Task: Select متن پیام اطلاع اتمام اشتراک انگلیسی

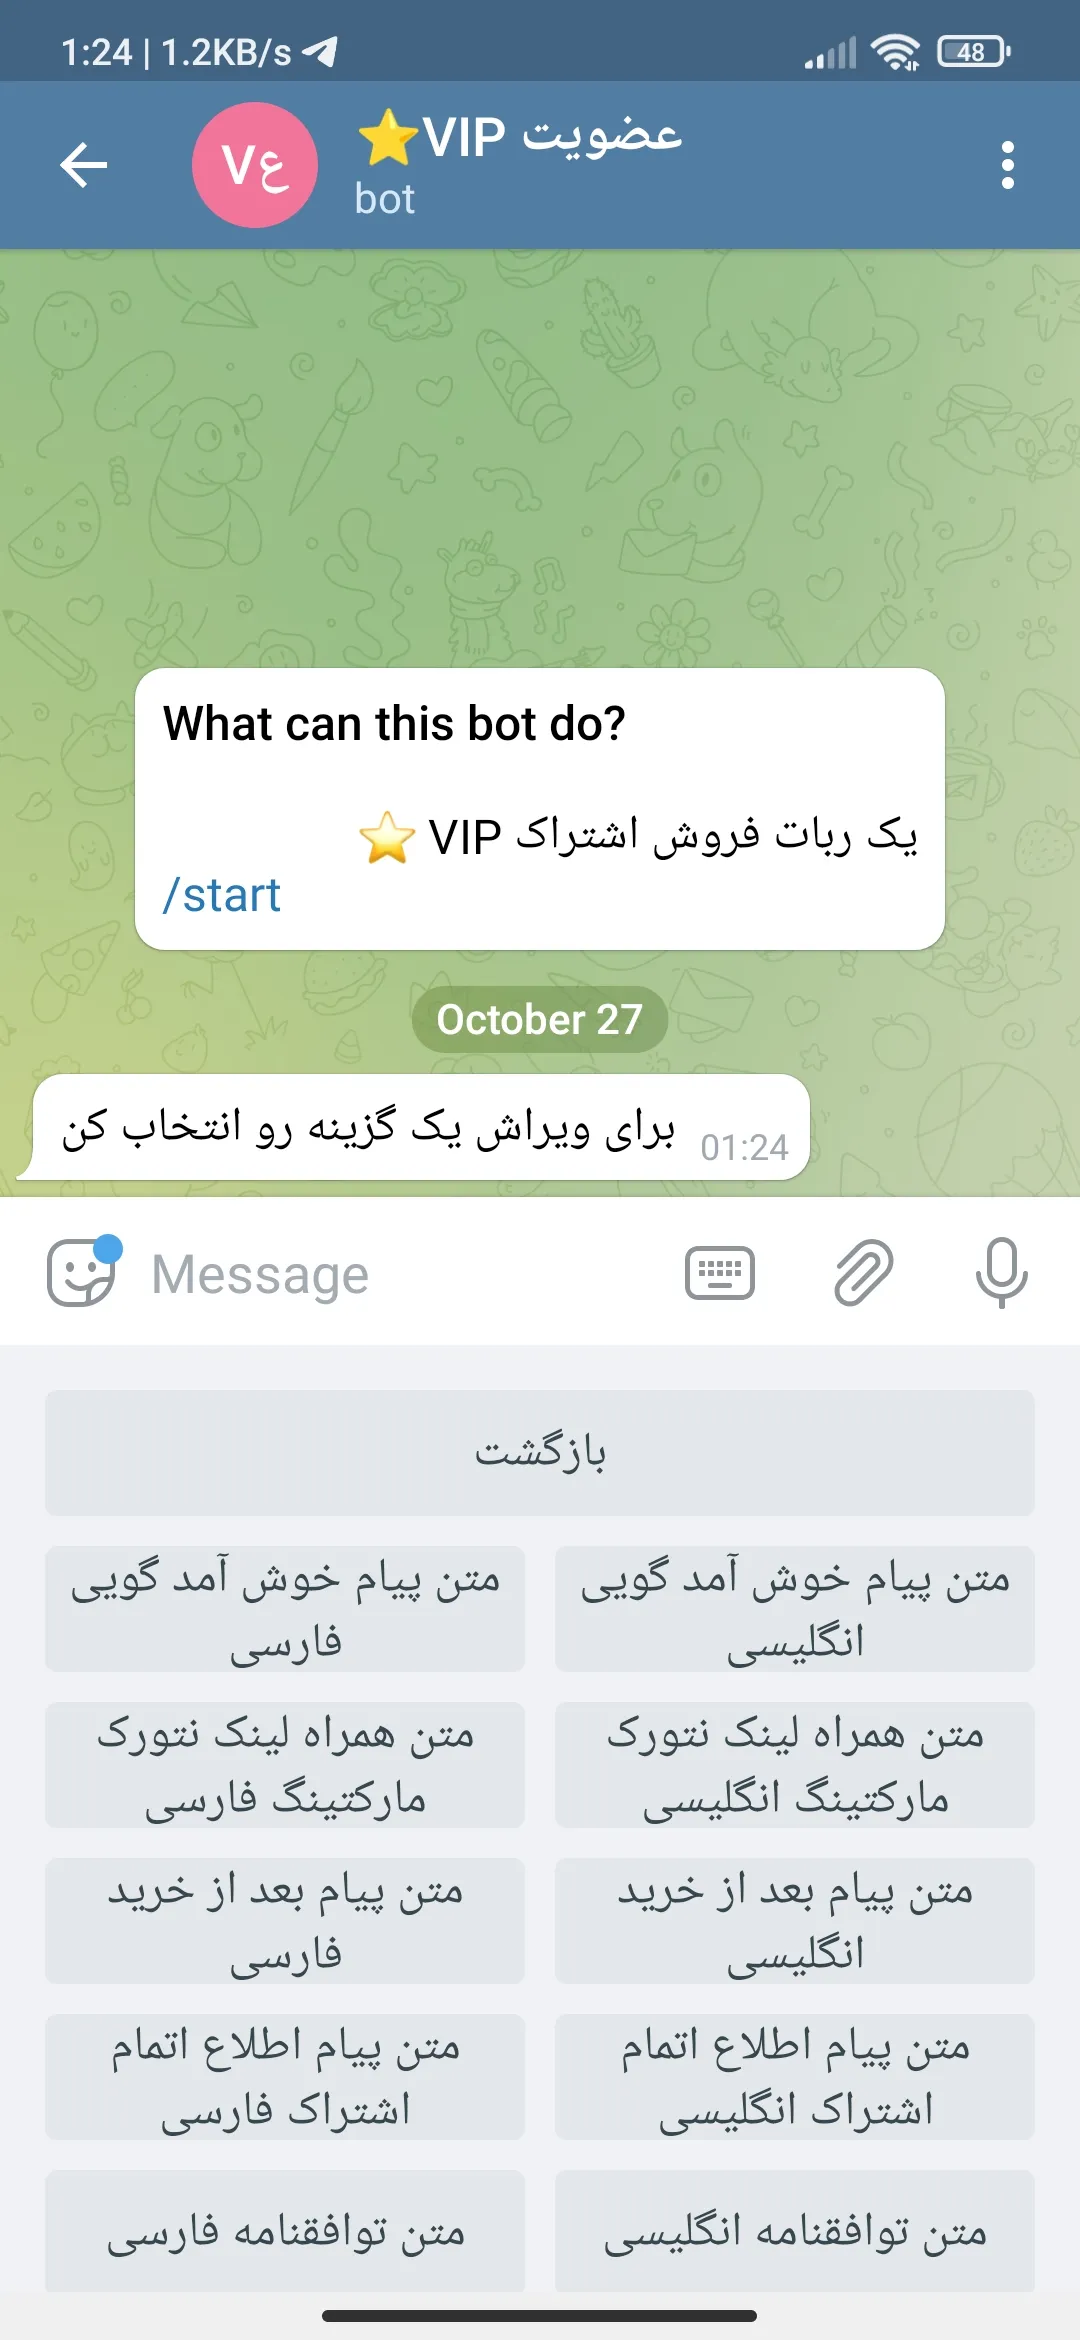Action: [795, 2077]
